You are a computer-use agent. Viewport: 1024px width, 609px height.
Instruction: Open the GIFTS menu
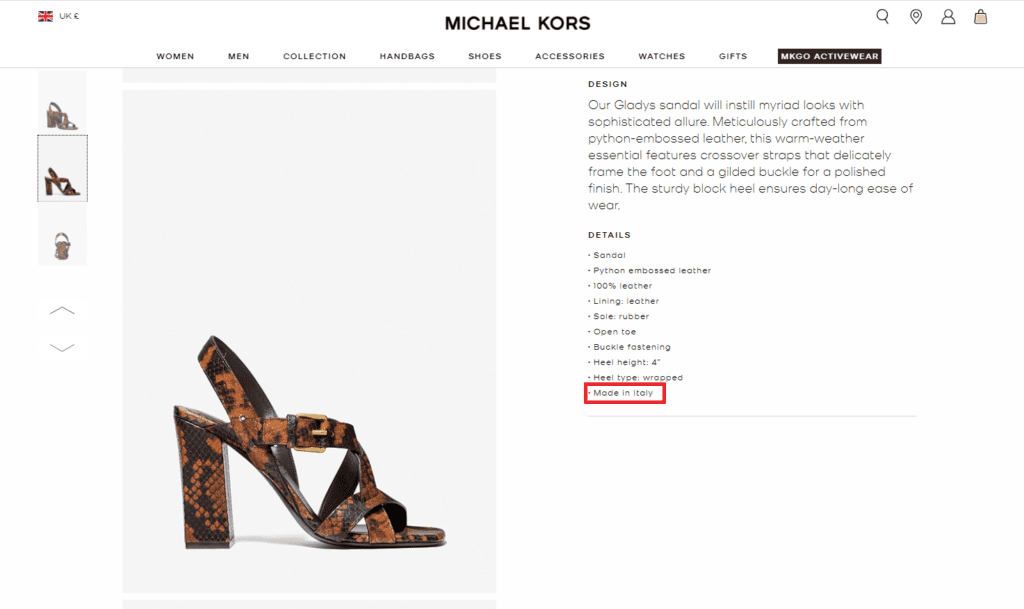point(732,56)
